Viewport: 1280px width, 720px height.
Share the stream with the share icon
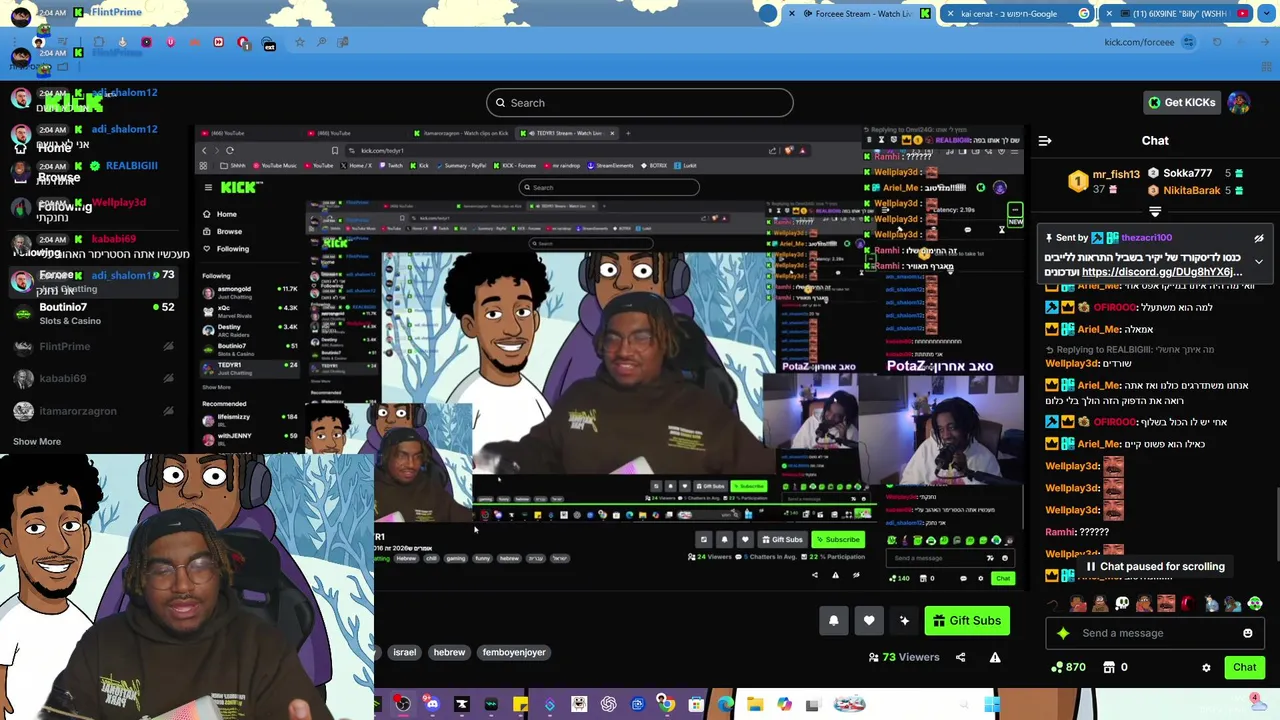pyautogui.click(x=960, y=657)
